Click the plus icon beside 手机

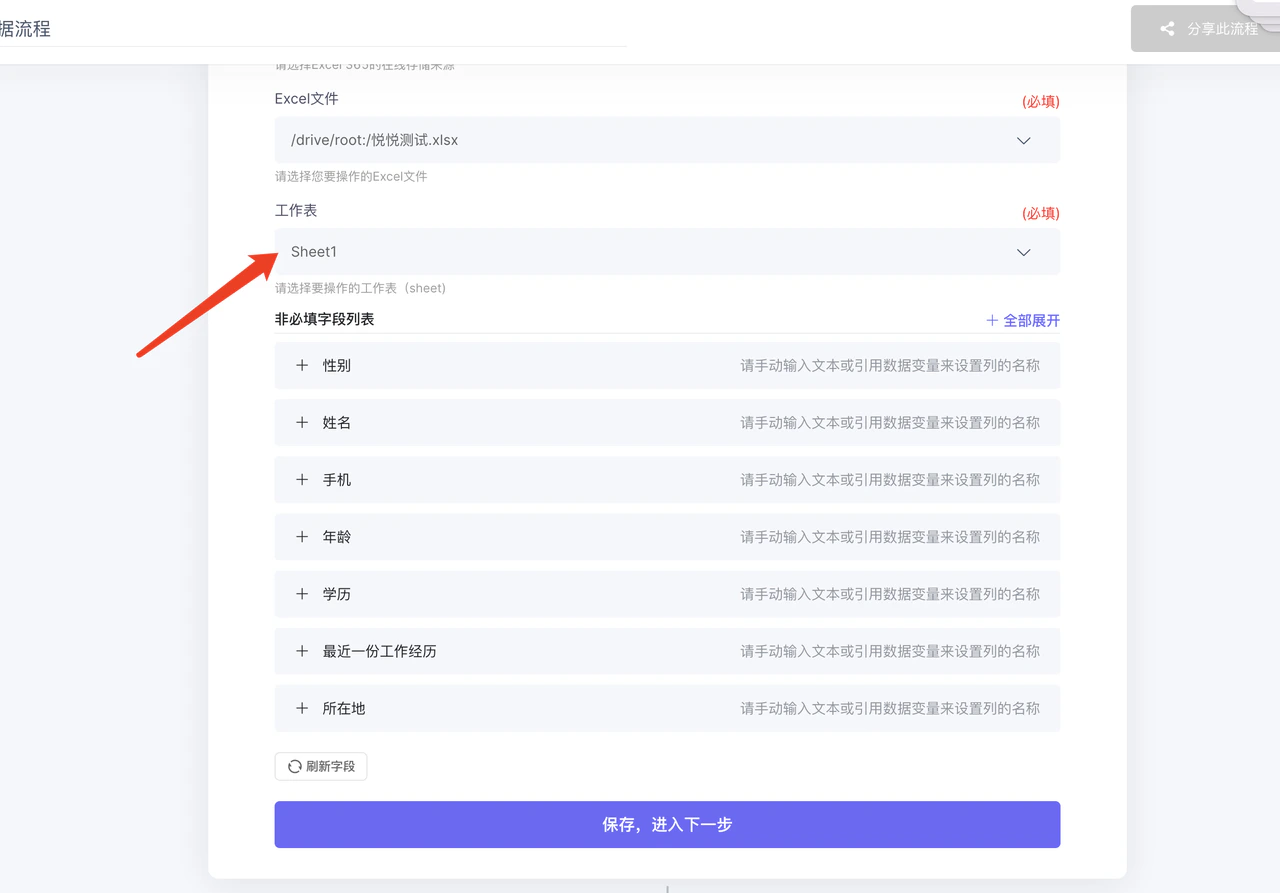pyautogui.click(x=302, y=480)
